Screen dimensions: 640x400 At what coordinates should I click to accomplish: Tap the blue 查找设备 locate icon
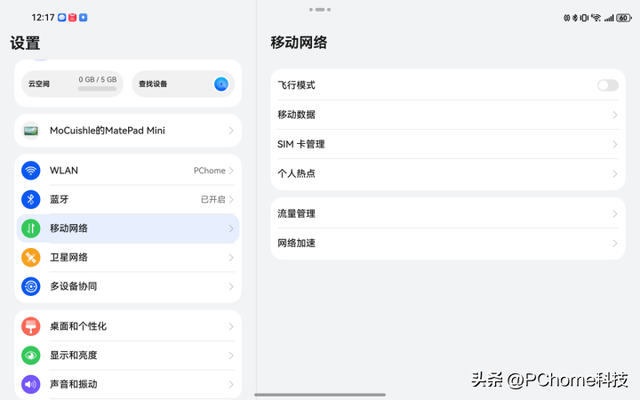pos(221,84)
